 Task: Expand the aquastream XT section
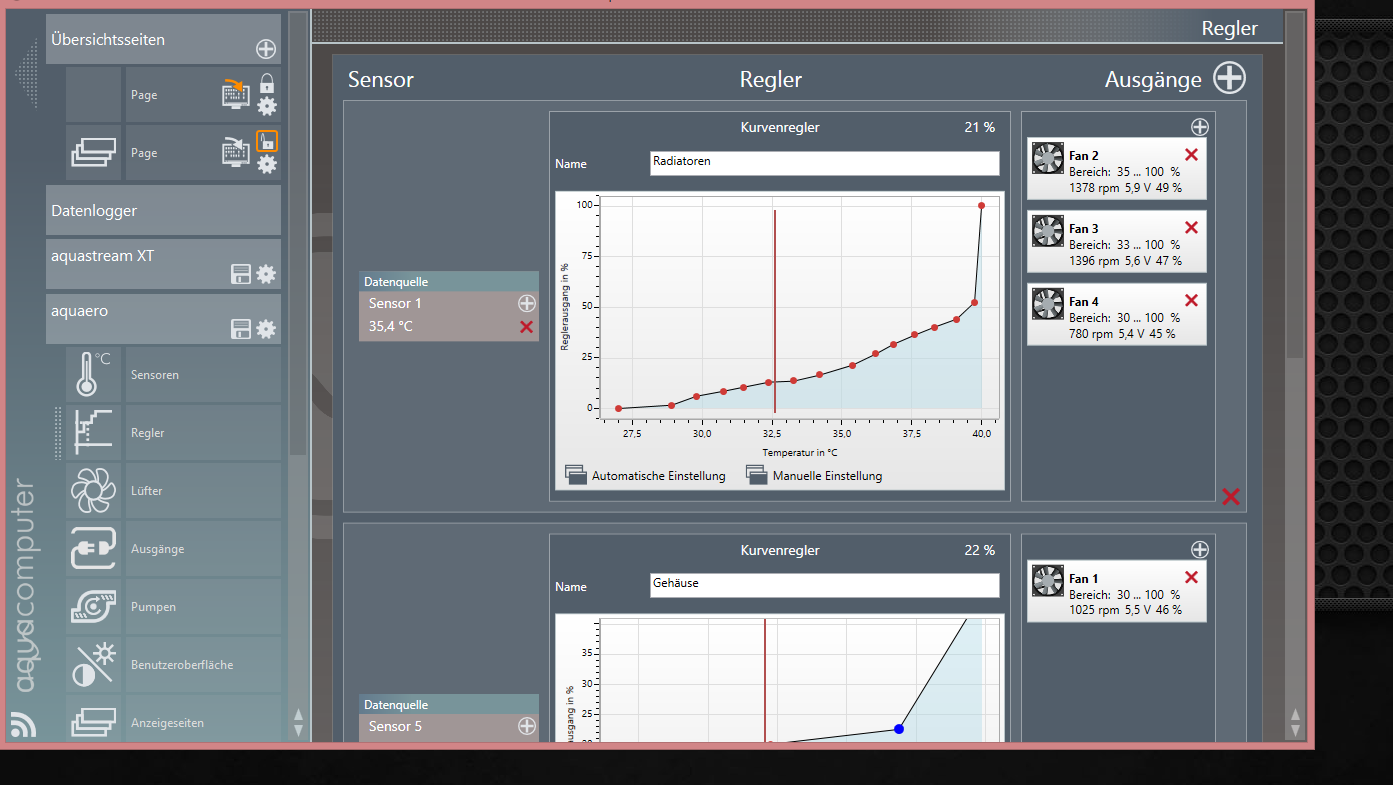[x=163, y=264]
